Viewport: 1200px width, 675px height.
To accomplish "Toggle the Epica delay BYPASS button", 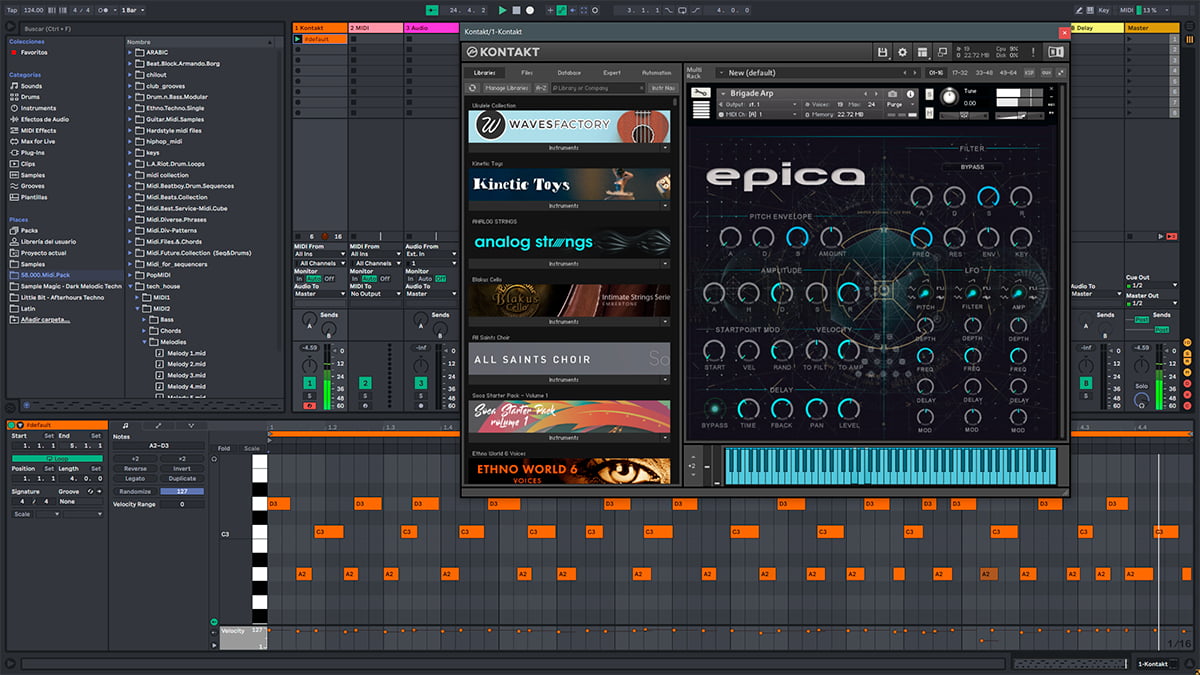I will click(x=715, y=409).
